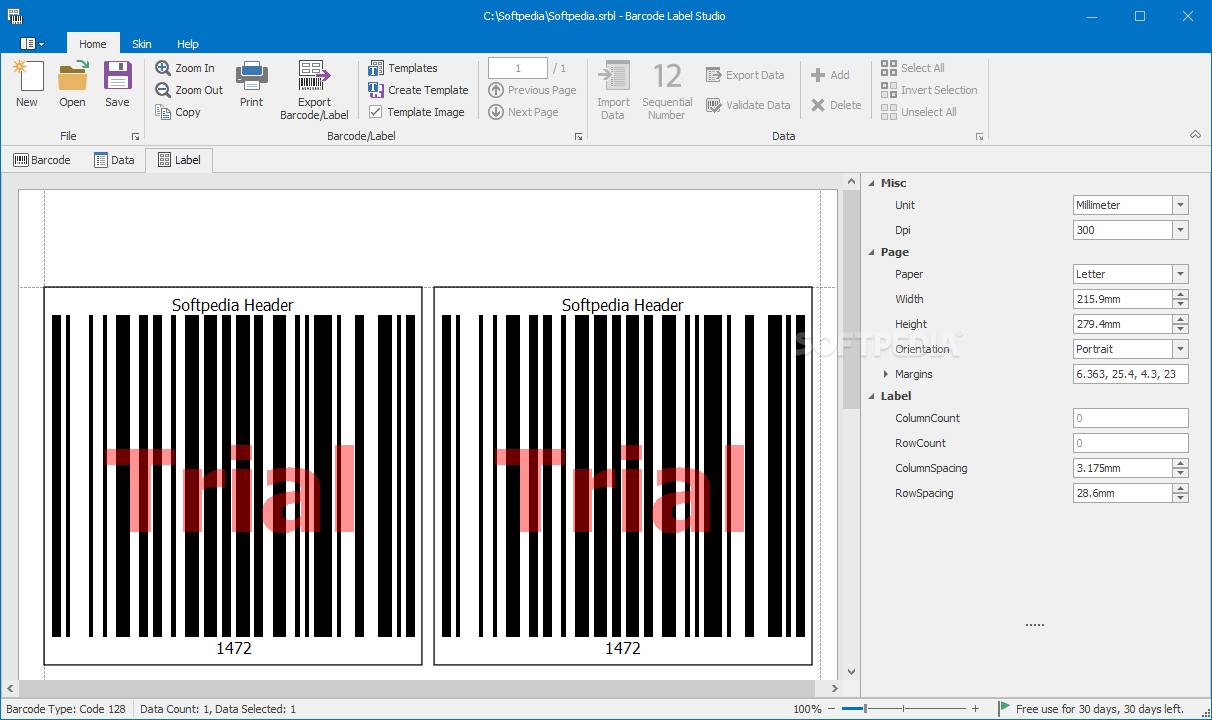This screenshot has width=1212, height=720.
Task: Expand the Margins property
Action: coord(886,374)
